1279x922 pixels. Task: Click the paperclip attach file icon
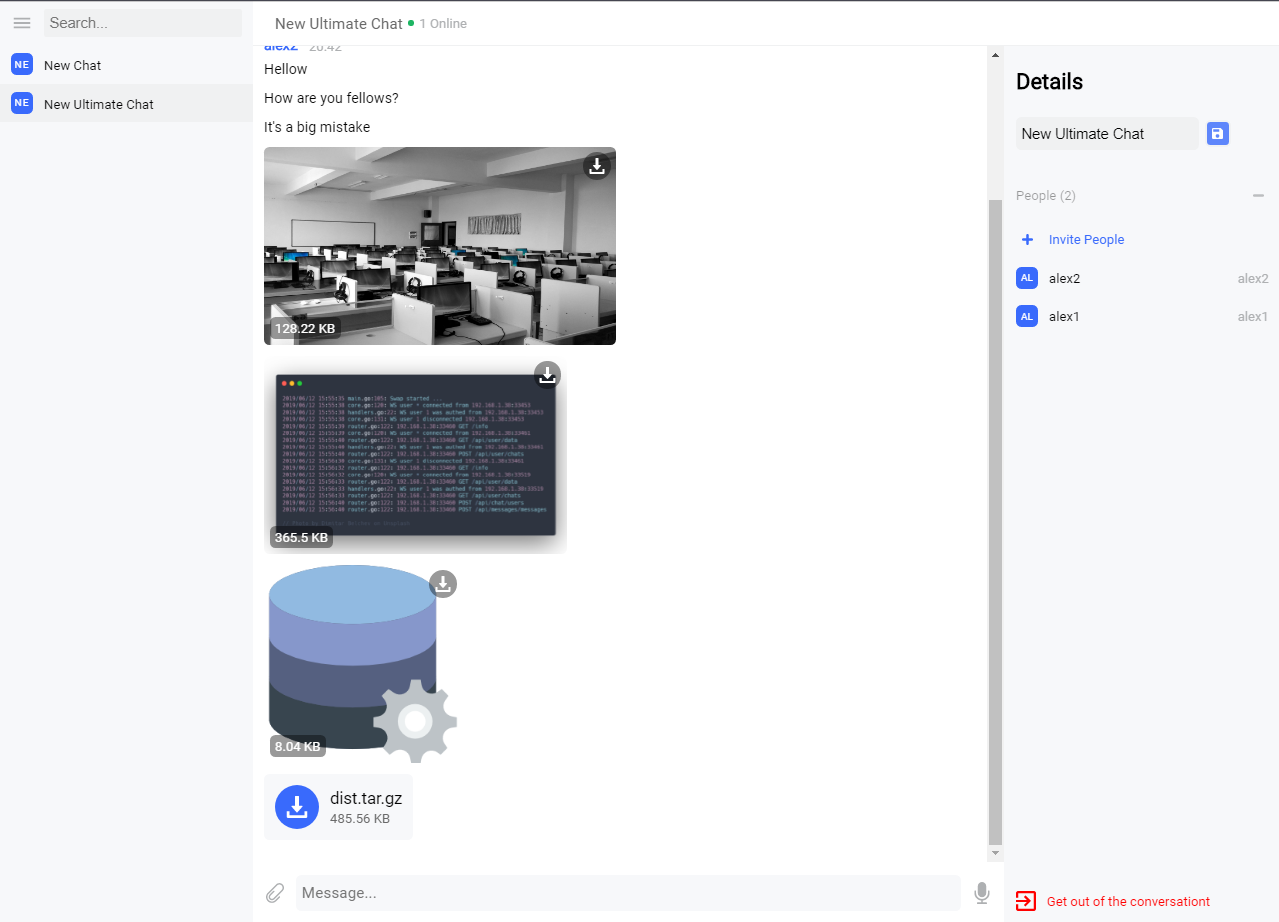275,893
